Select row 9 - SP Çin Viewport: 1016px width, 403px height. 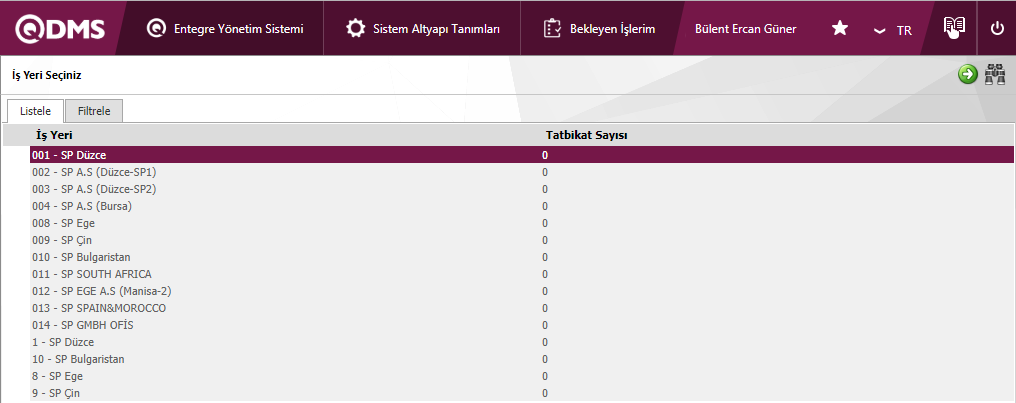[522, 393]
